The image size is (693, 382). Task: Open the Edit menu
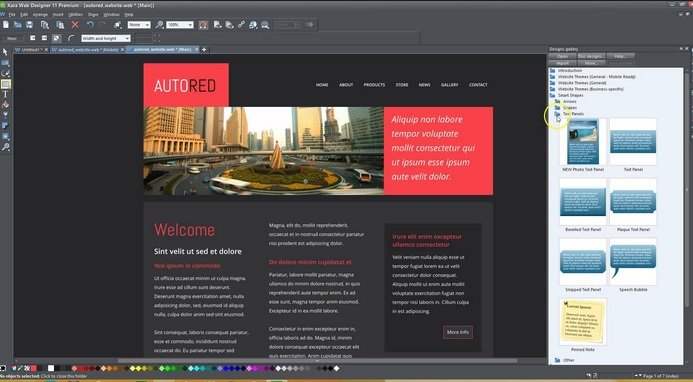pyautogui.click(x=24, y=15)
